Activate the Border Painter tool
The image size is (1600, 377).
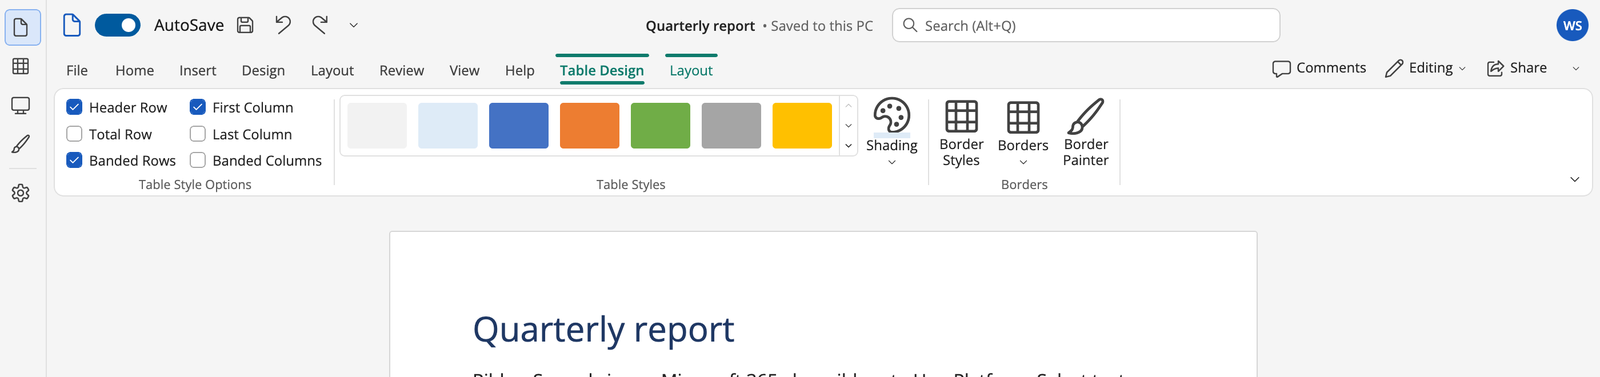(1086, 133)
